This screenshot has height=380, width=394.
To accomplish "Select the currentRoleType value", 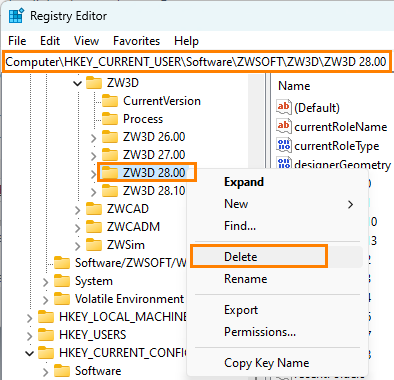I will click(x=337, y=146).
